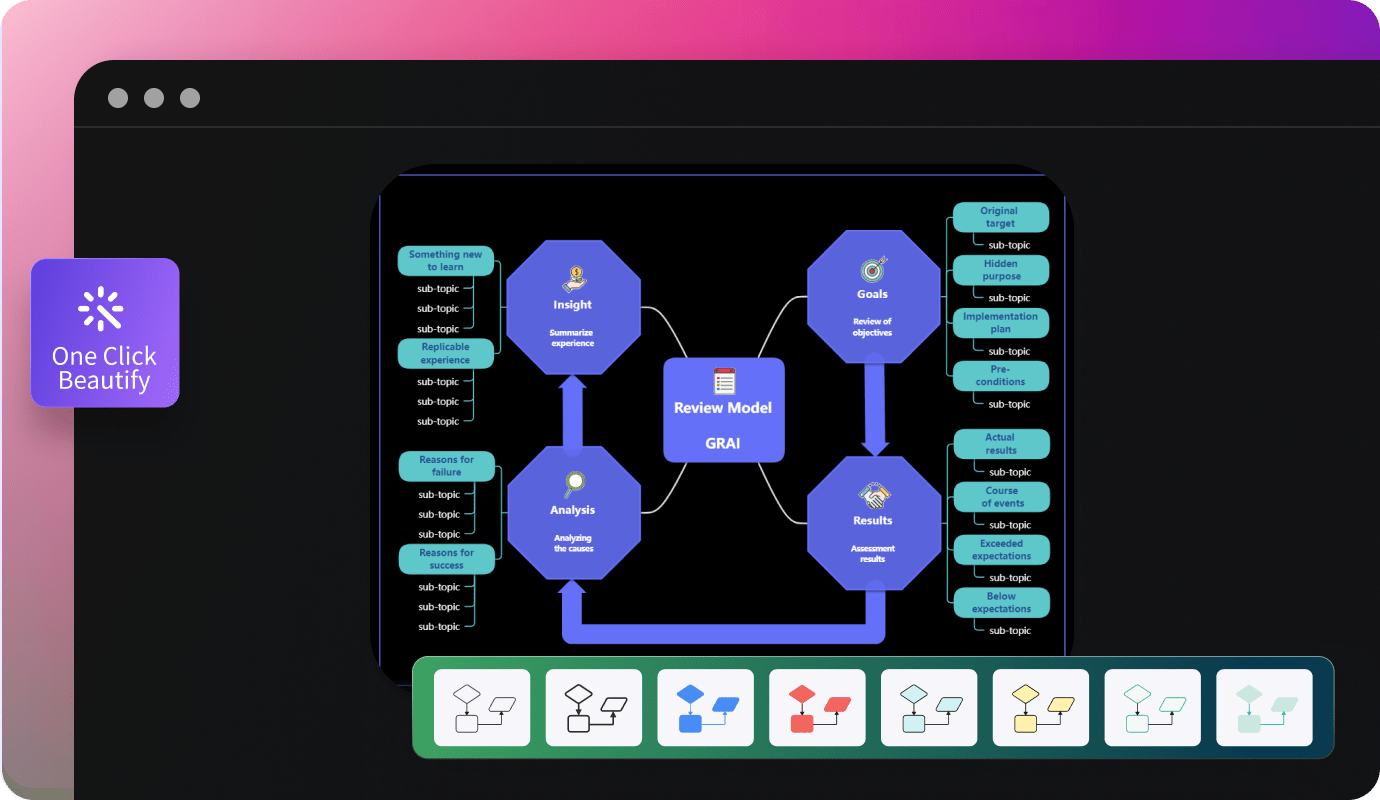
Task: Select the Actual results topic
Action: (x=1001, y=444)
